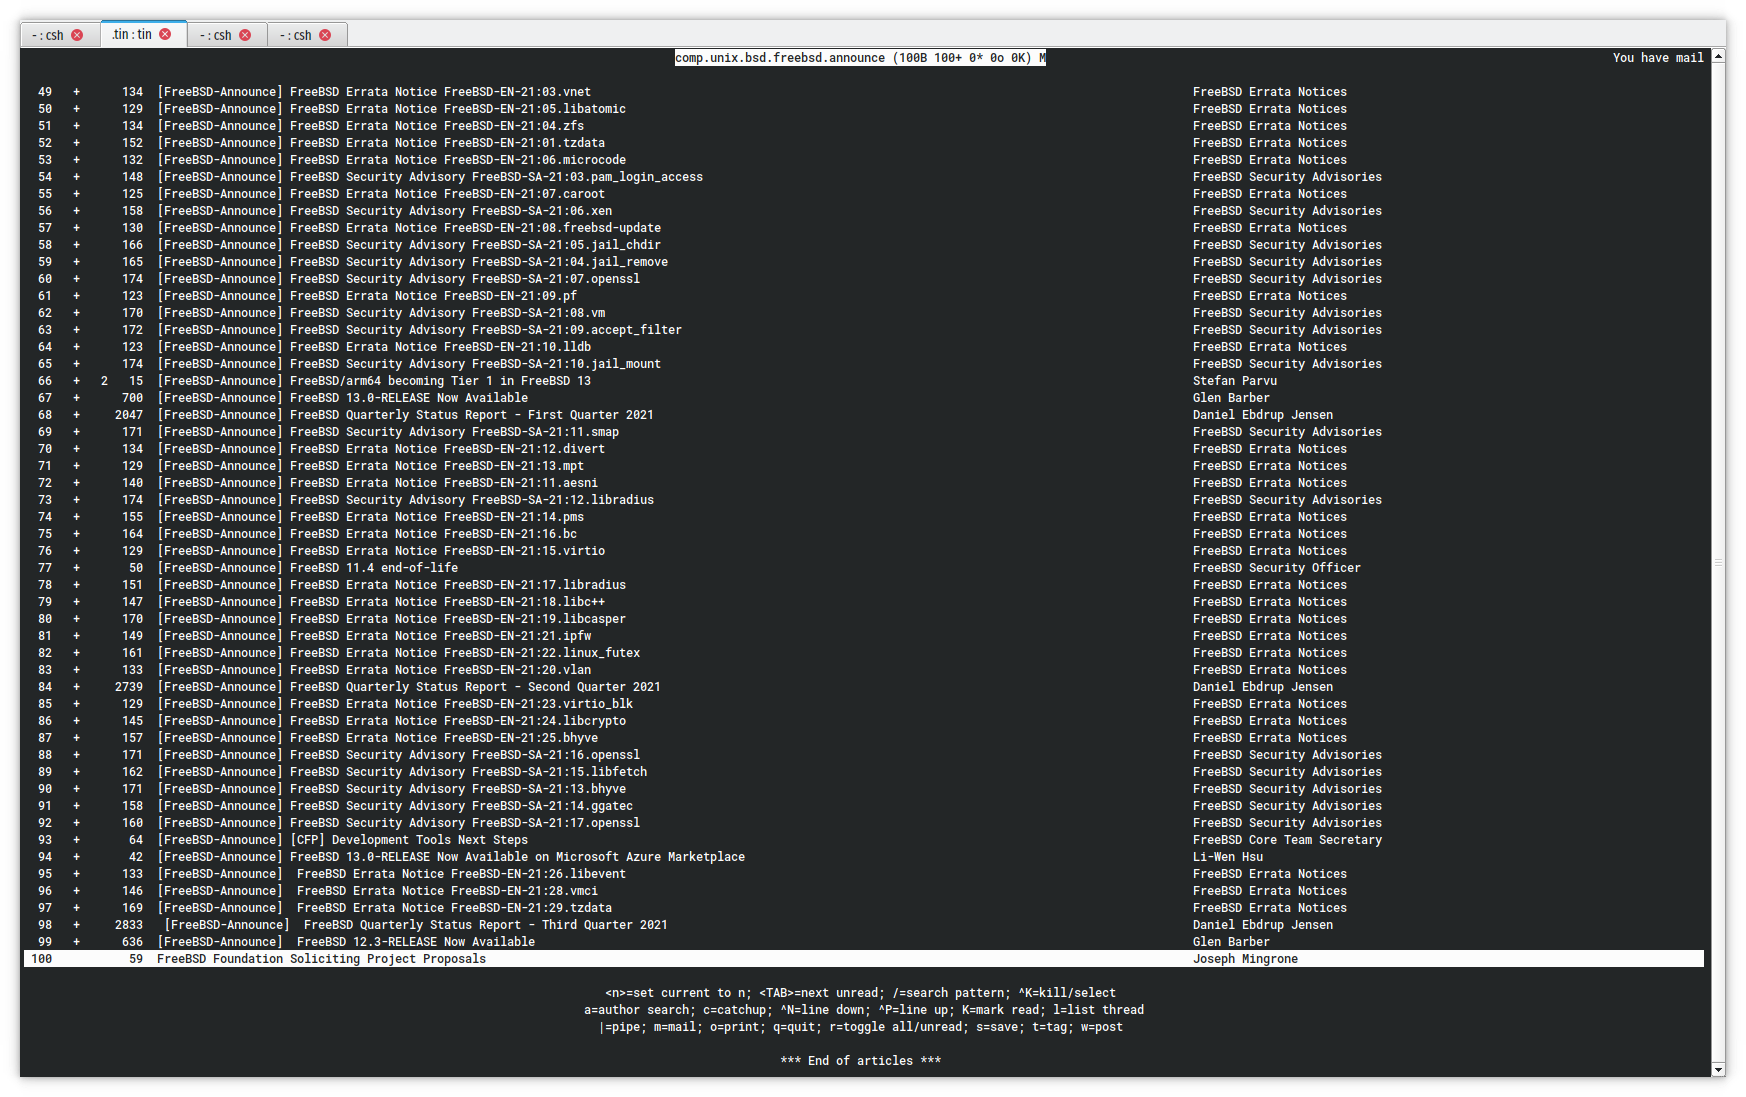Click the vertical scrollbar track
This screenshot has height=1097, width=1746.
pos(1718,560)
